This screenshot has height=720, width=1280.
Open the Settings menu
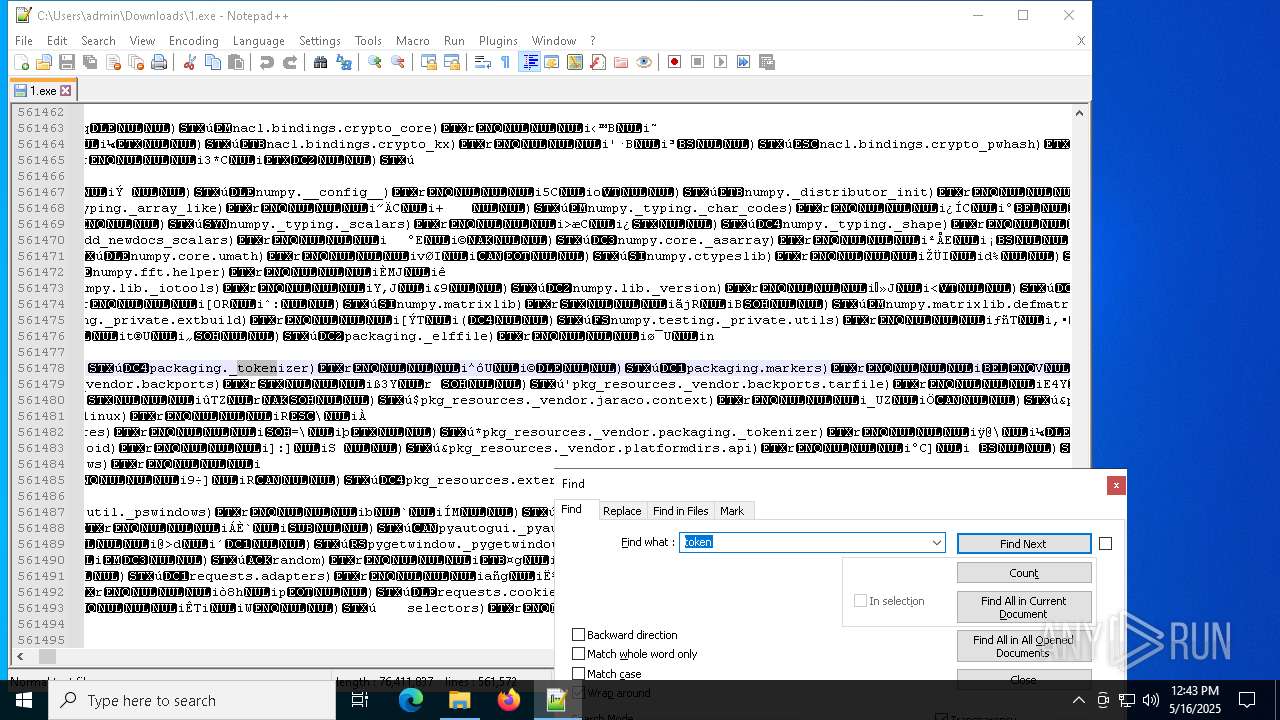tap(320, 41)
